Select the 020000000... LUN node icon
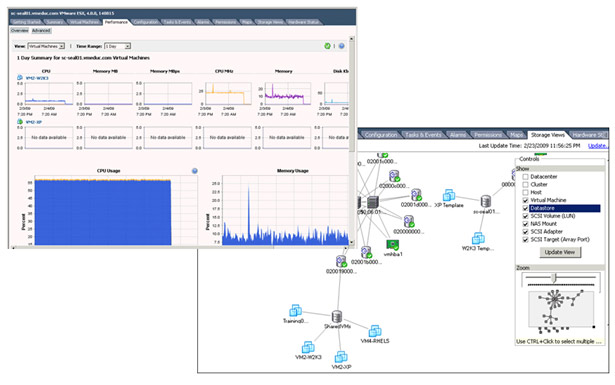Screen dimensions: 615x385 pos(409,222)
